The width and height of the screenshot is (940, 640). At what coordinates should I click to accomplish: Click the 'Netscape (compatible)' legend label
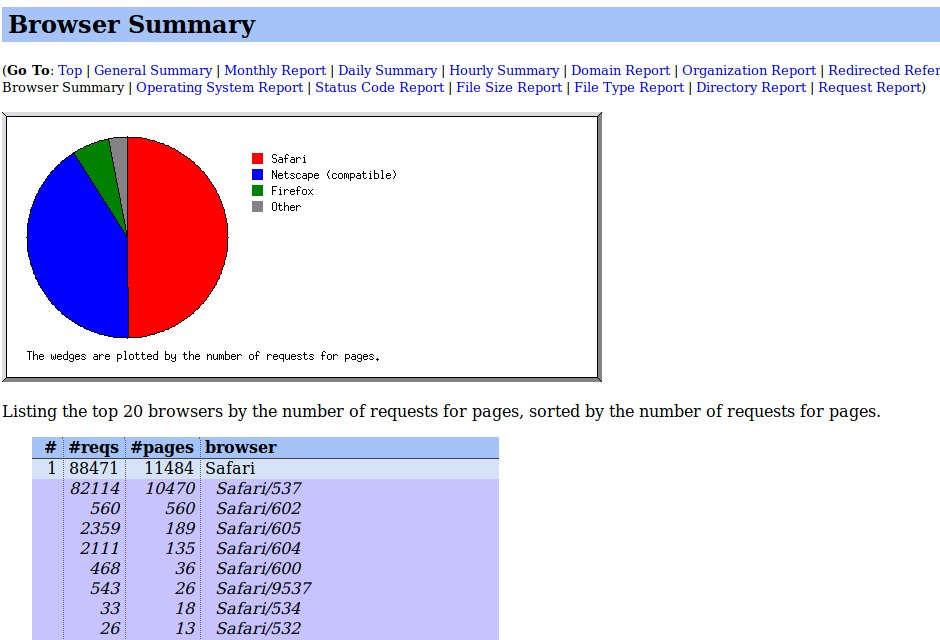tap(334, 175)
